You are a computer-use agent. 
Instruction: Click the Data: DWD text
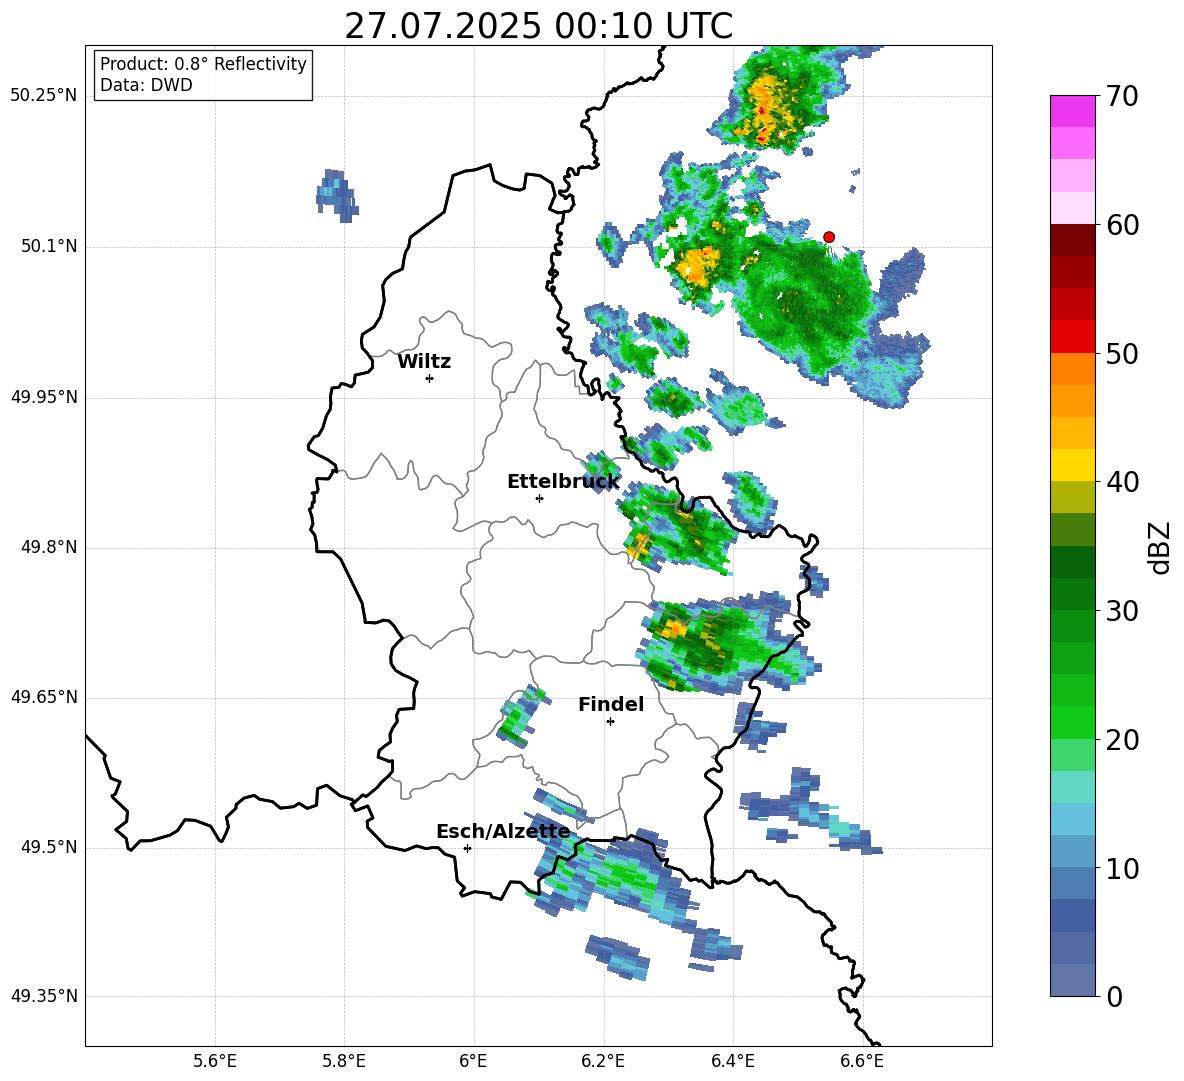(x=146, y=85)
